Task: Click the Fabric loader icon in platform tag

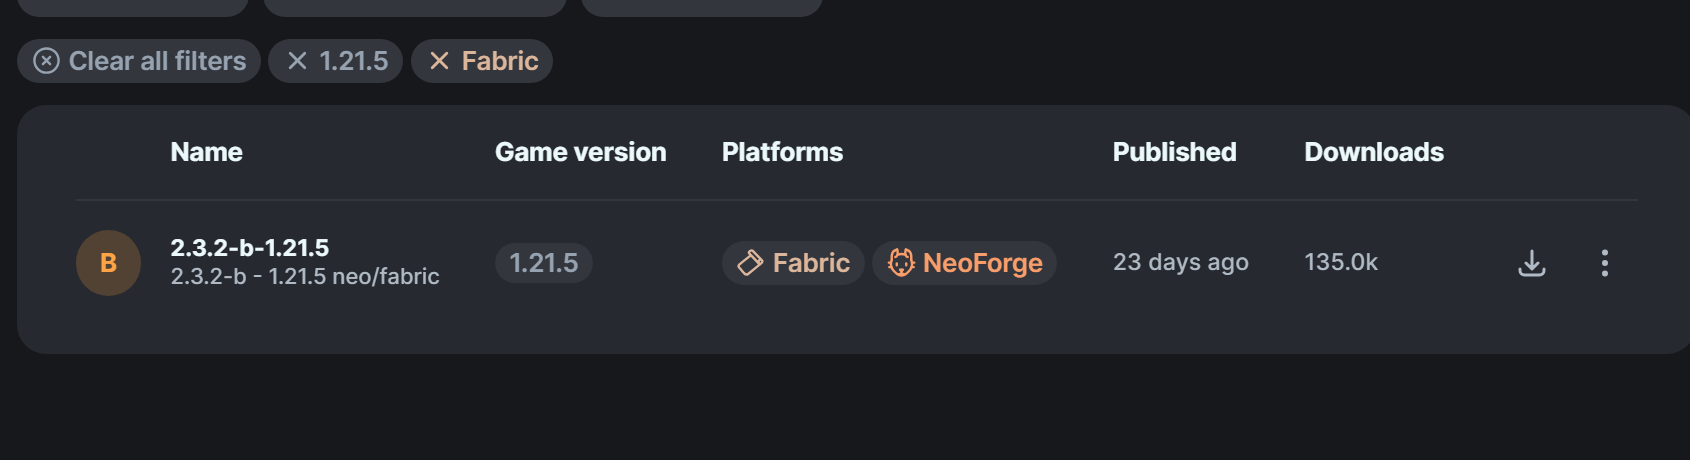Action: (750, 263)
